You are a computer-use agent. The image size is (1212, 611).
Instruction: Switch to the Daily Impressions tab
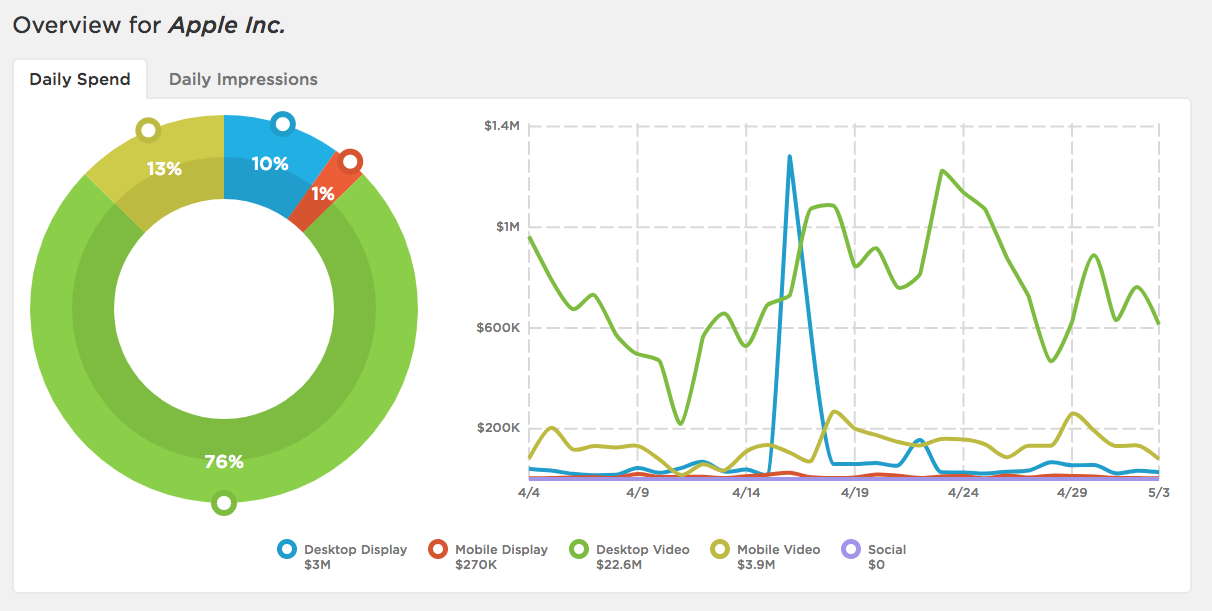click(x=242, y=78)
